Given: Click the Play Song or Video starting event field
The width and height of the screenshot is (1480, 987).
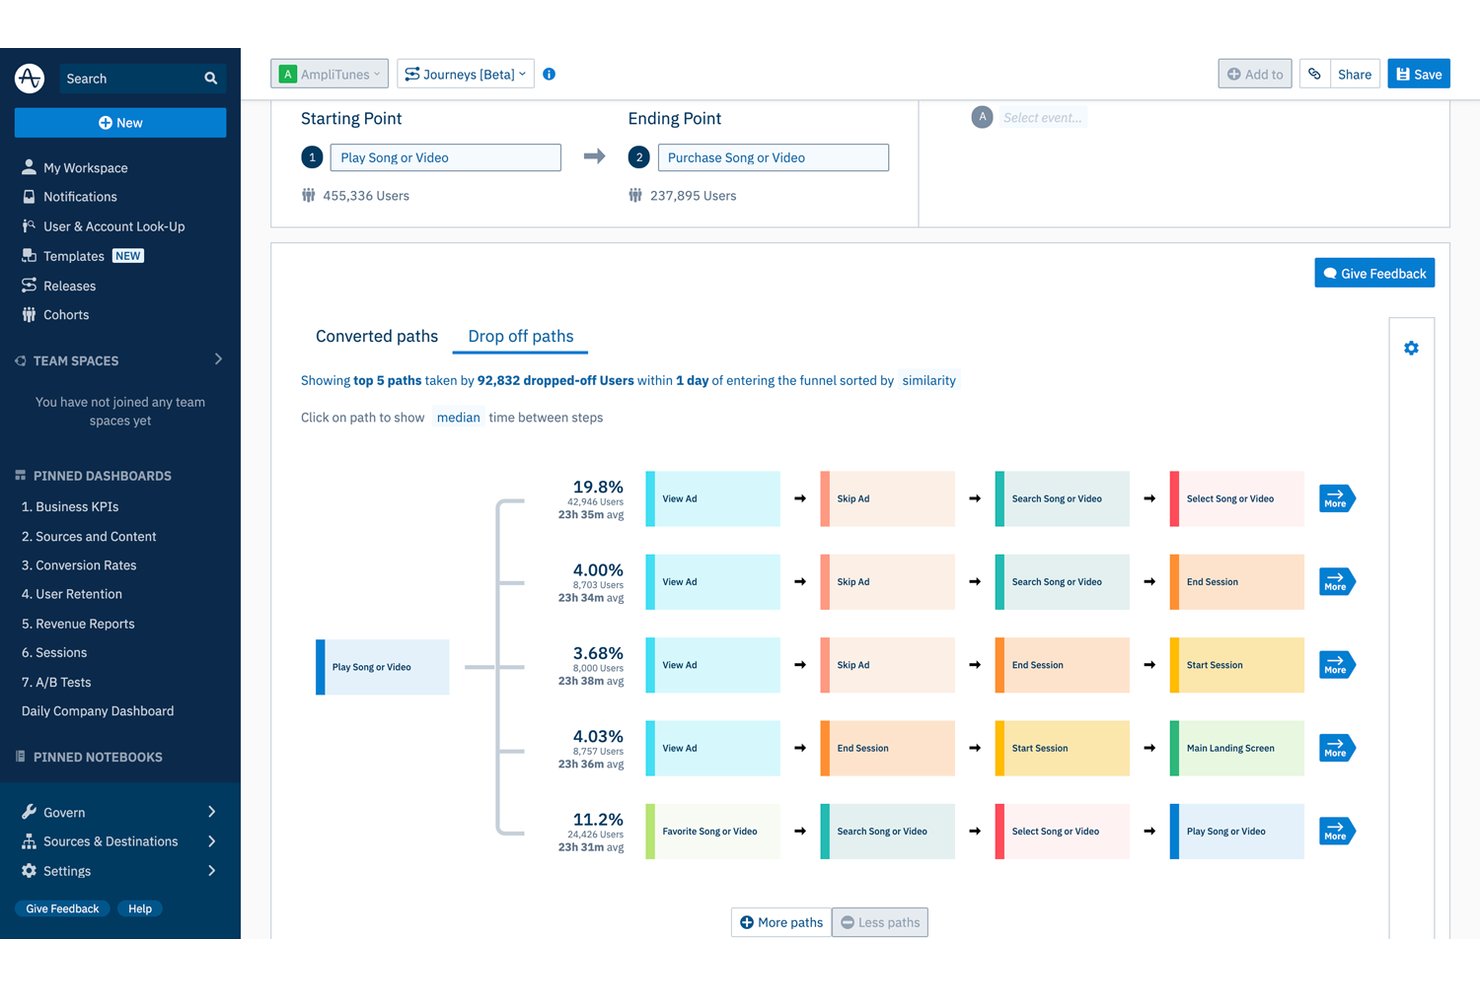Looking at the screenshot, I should pos(446,158).
